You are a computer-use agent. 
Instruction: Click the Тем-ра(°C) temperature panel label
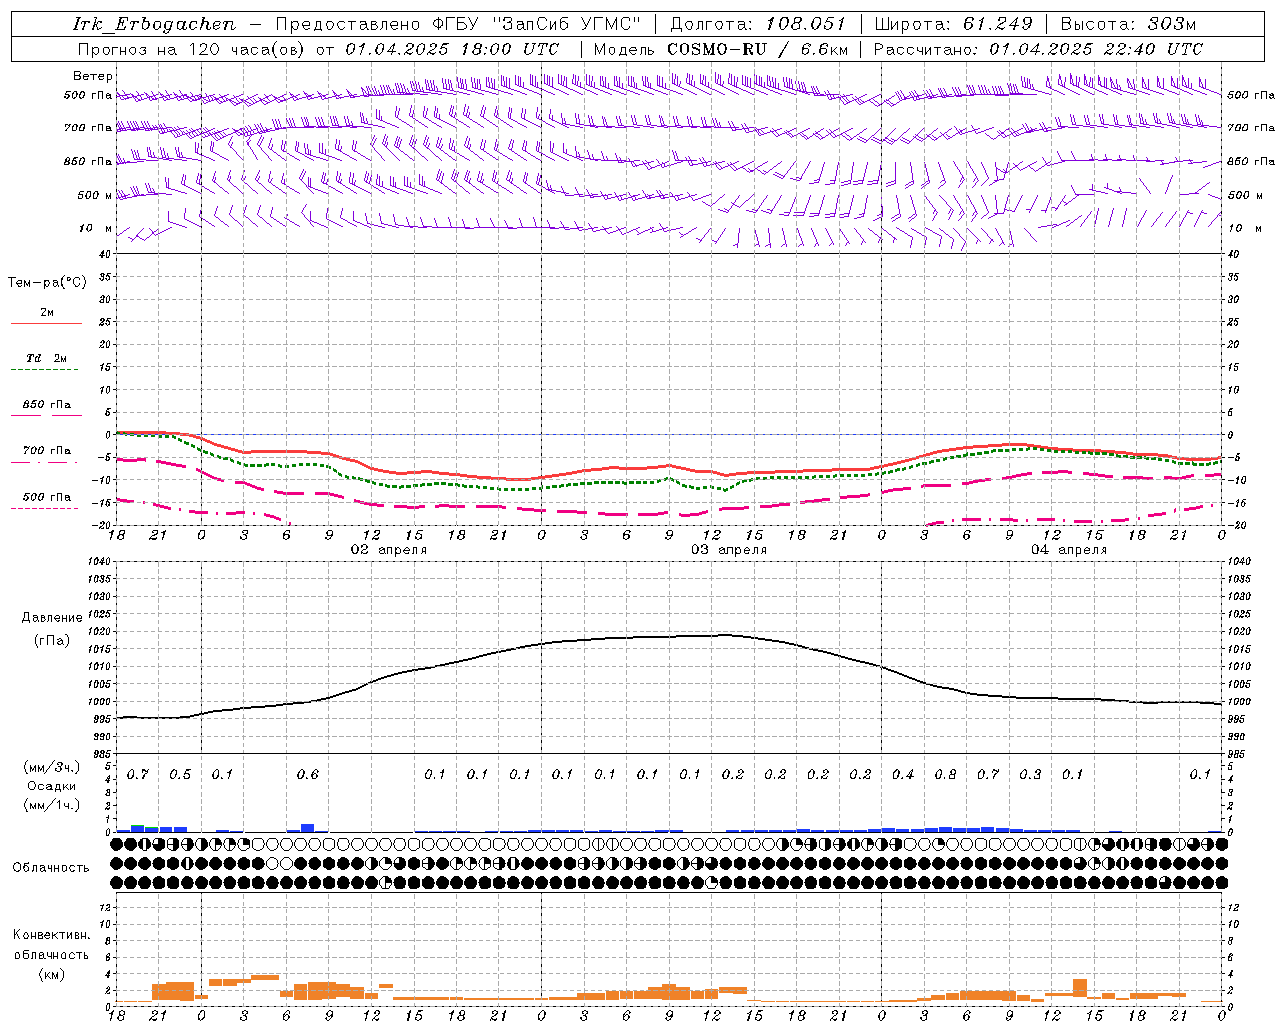click(47, 283)
